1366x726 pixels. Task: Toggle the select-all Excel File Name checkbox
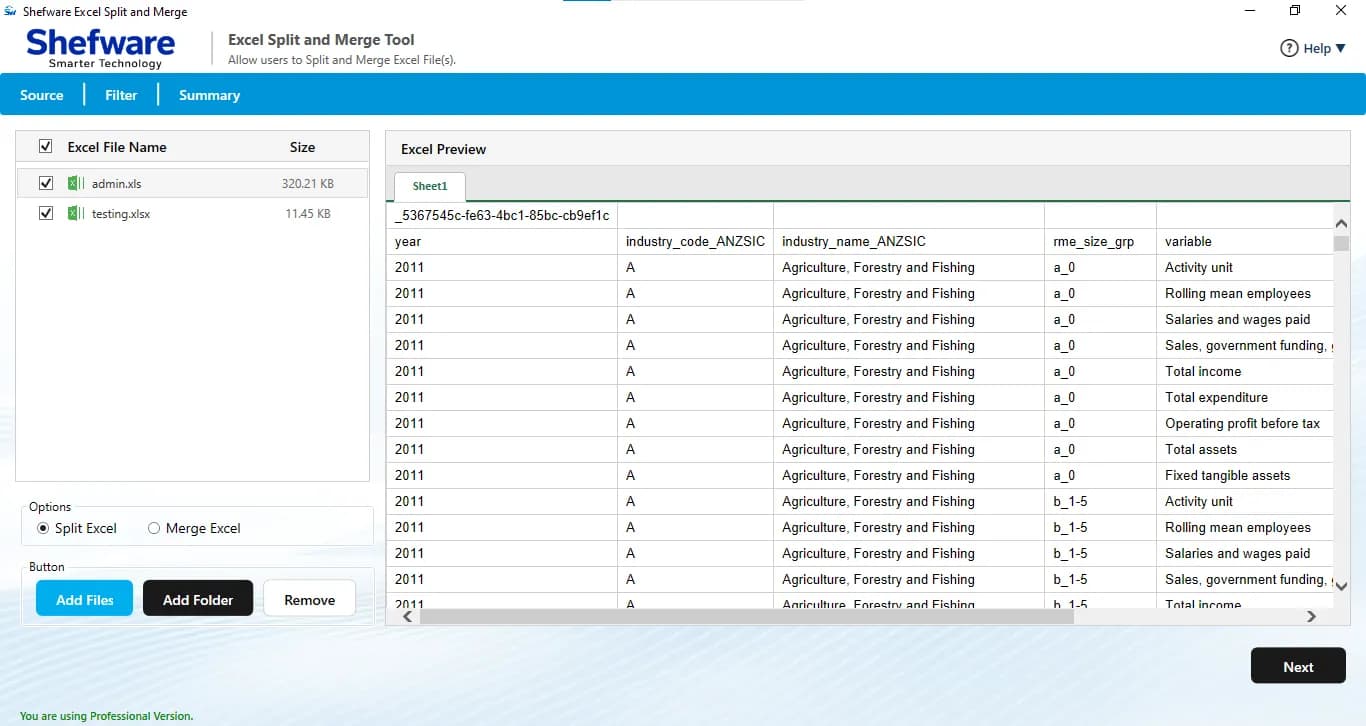point(45,147)
